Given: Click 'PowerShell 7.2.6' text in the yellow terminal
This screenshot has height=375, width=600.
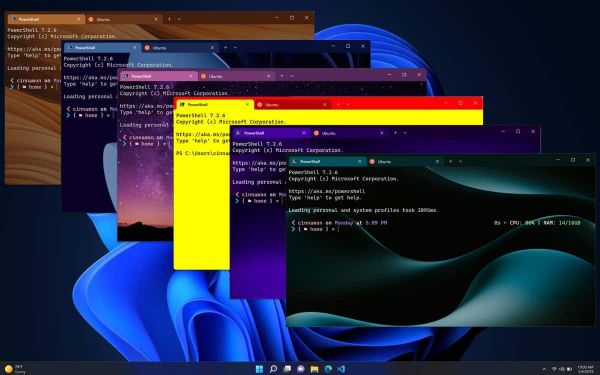Looking at the screenshot, I should tap(201, 115).
